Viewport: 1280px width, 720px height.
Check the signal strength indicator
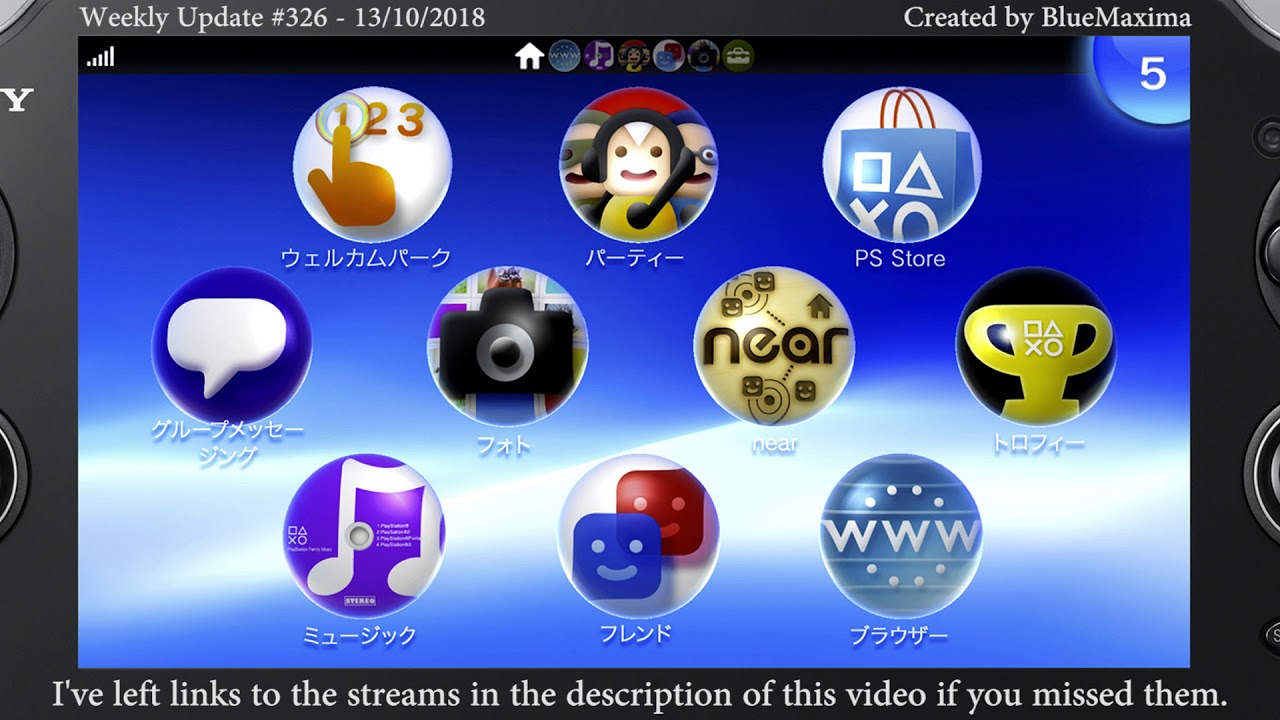100,57
